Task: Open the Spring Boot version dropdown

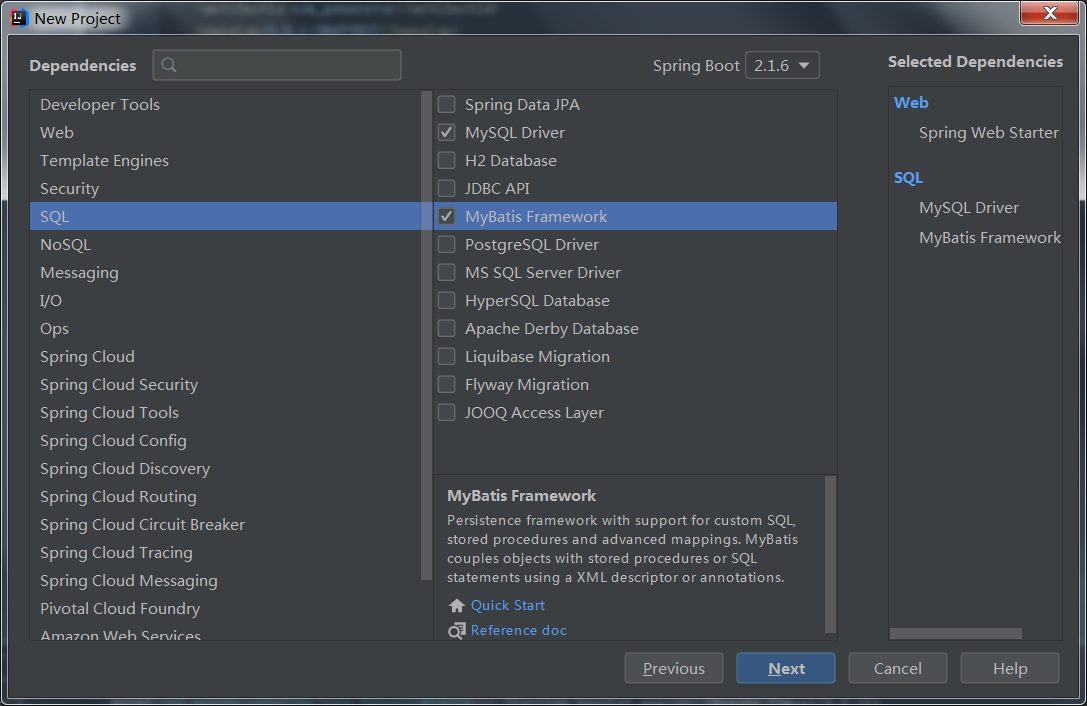Action: pos(782,65)
